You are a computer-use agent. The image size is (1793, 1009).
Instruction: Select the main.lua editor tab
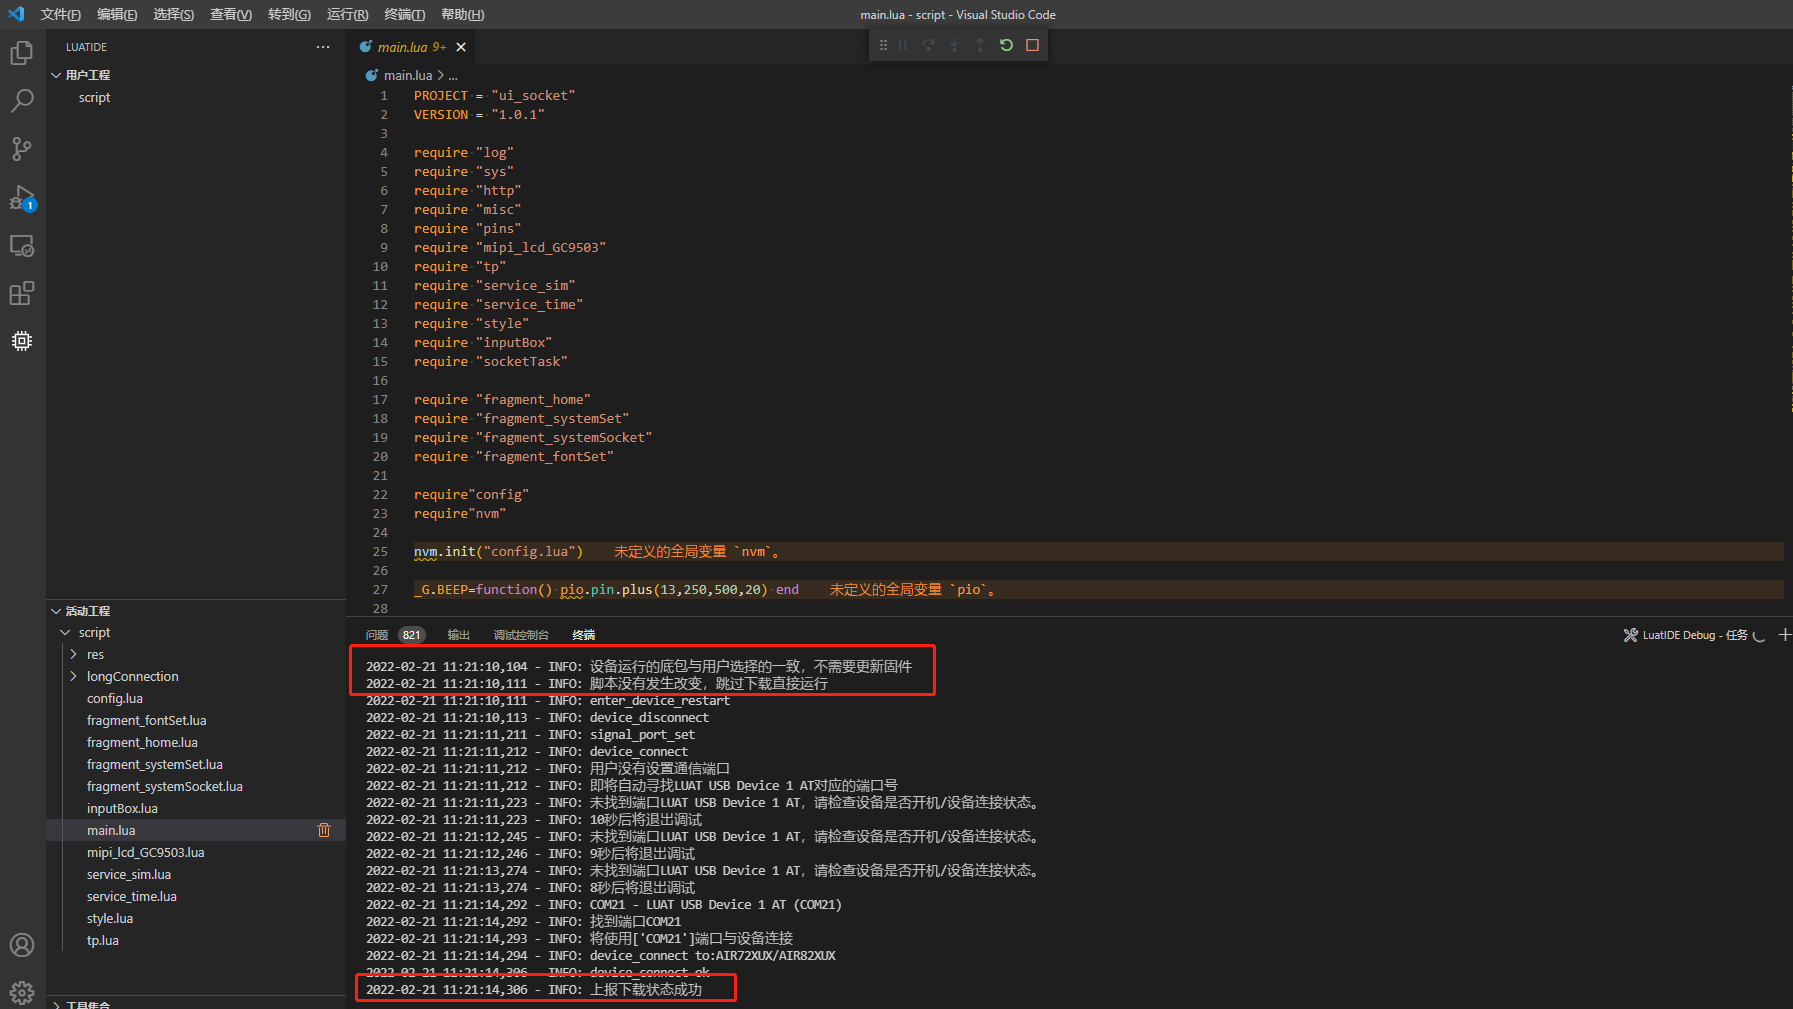412,47
